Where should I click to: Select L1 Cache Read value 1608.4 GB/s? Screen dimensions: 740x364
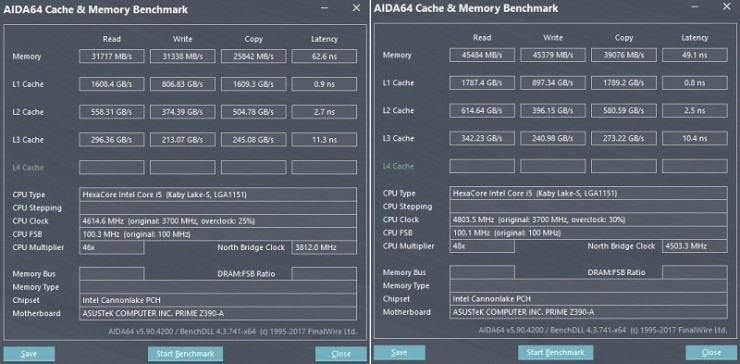coord(112,84)
